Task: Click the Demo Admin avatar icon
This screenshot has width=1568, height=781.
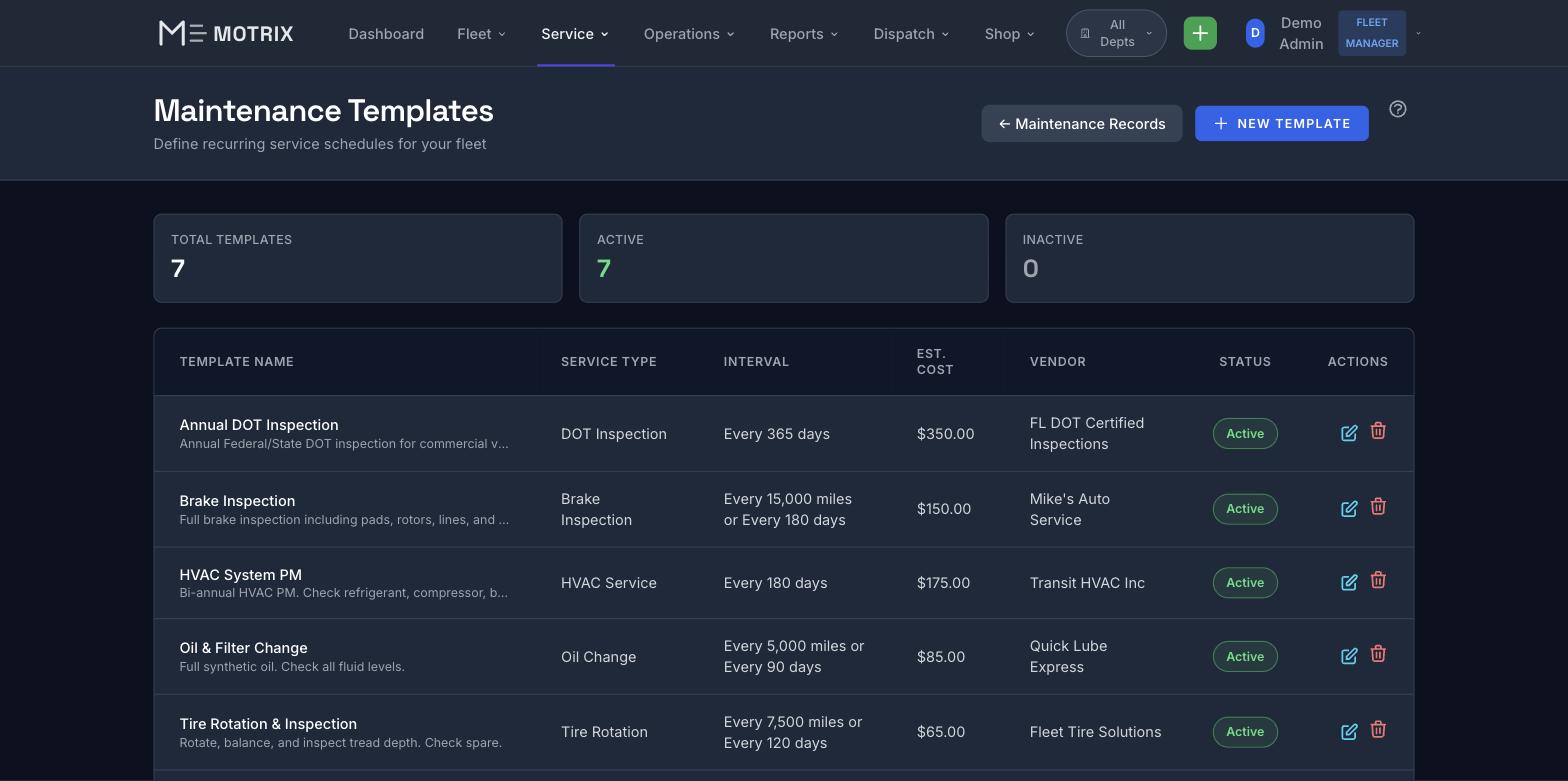Action: point(1255,33)
